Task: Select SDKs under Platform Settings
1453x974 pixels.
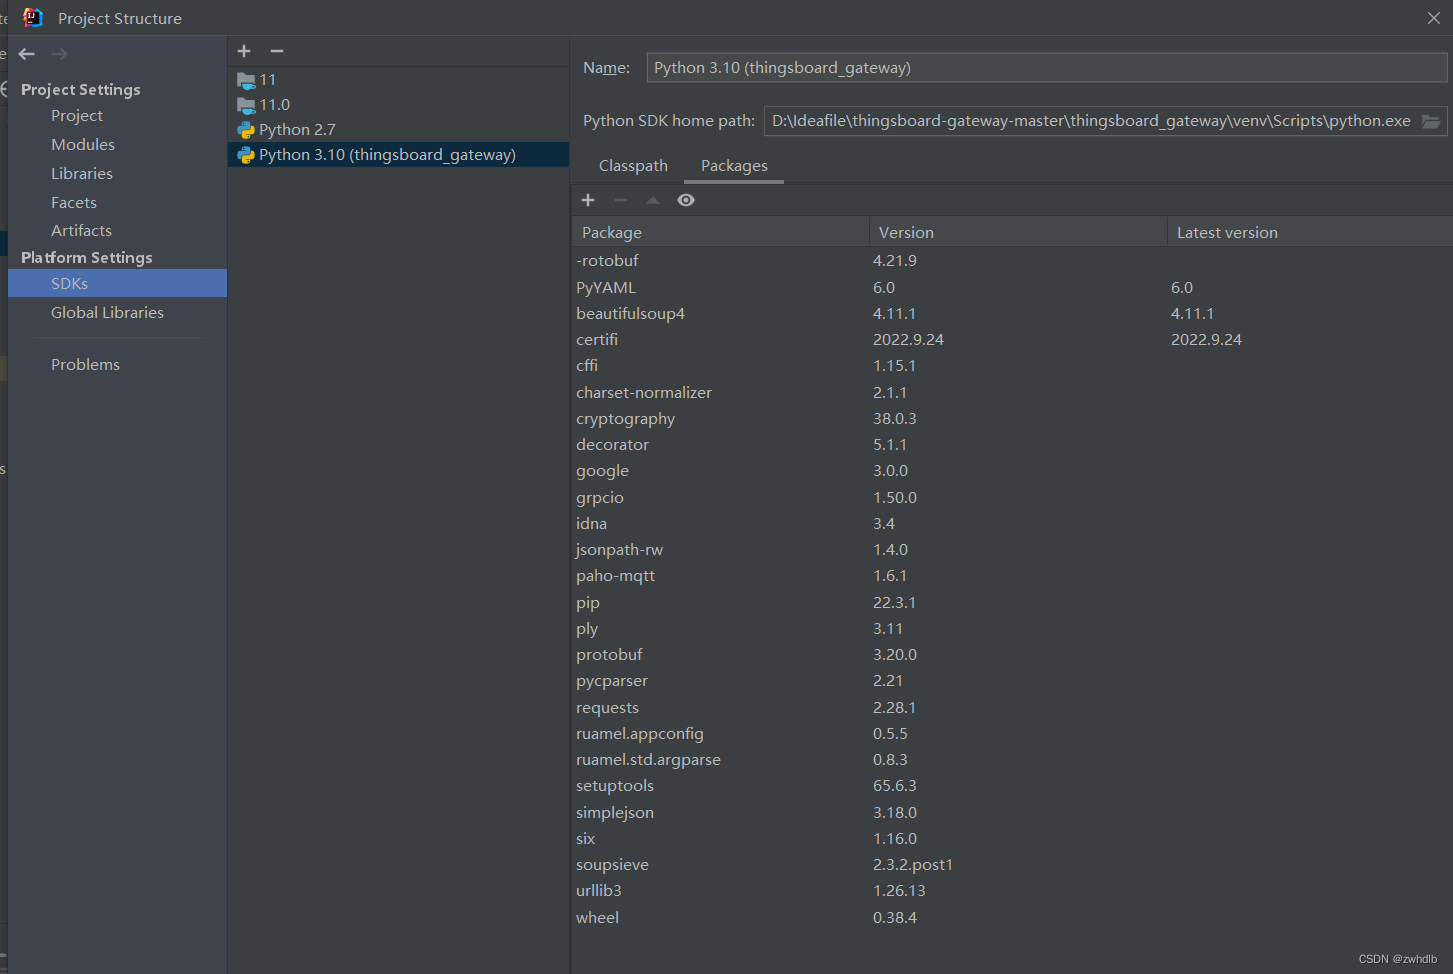Action: [x=117, y=284]
